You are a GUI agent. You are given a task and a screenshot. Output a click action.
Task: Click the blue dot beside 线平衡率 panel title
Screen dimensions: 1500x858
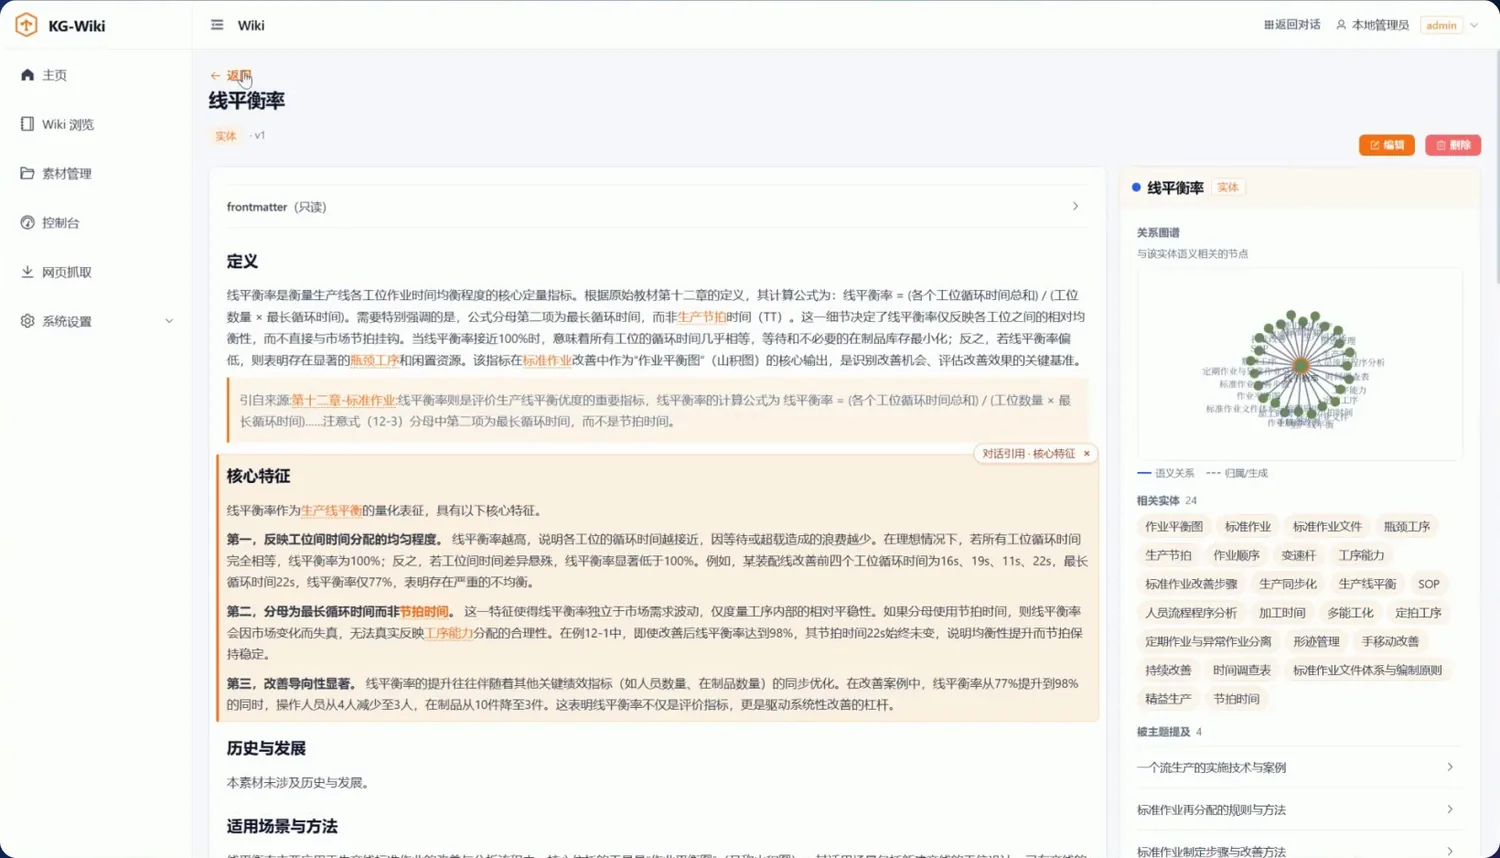(1136, 187)
